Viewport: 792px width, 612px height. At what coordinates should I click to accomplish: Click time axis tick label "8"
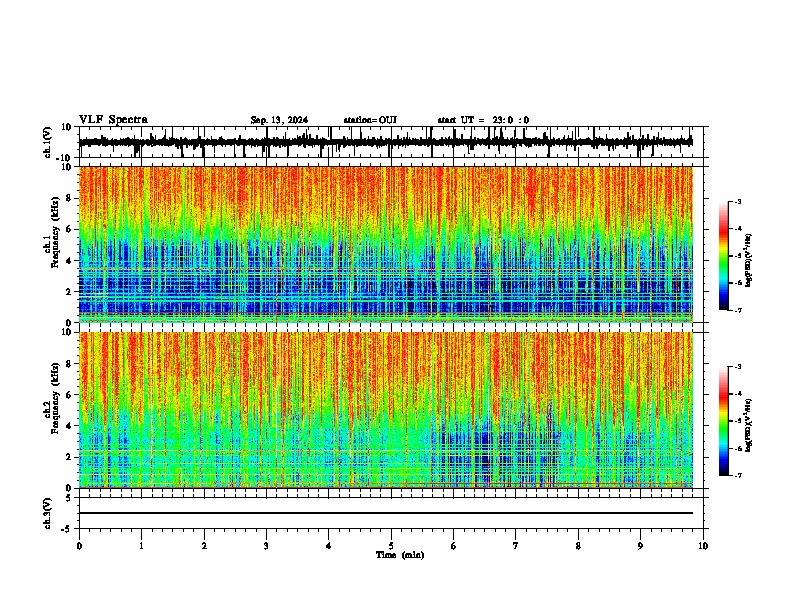pos(578,546)
